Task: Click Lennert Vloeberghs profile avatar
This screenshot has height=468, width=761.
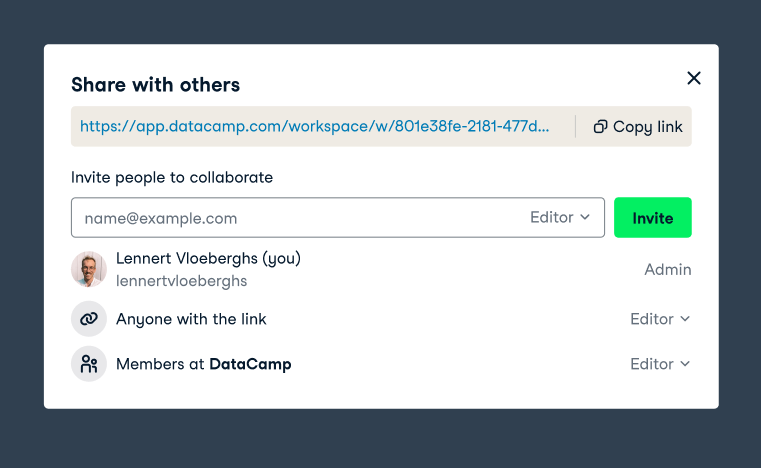Action: (x=89, y=269)
